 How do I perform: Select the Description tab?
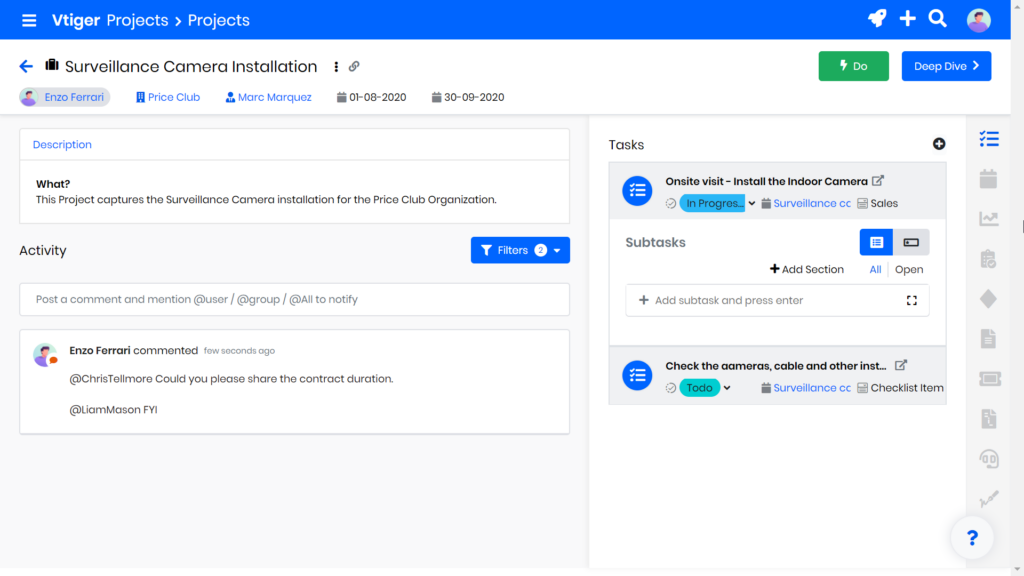62,145
